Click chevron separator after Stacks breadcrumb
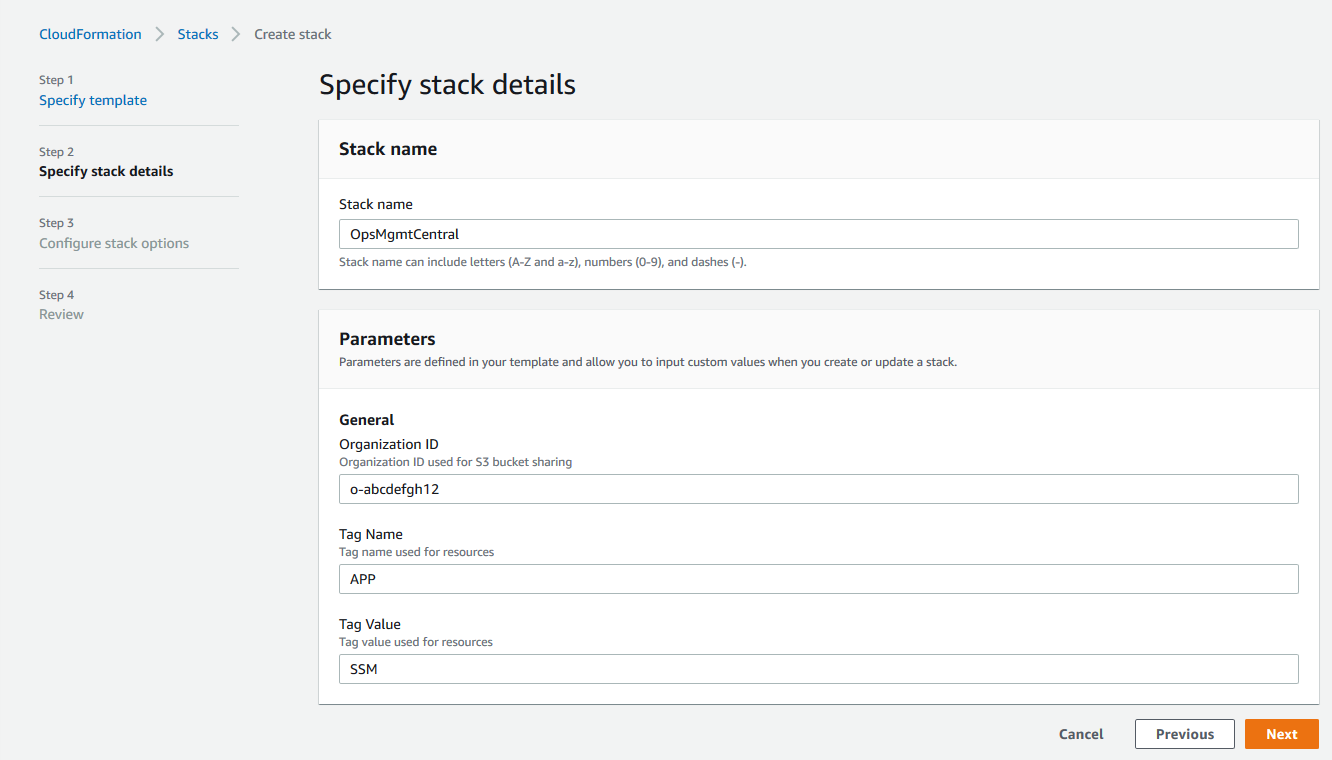 click(236, 34)
